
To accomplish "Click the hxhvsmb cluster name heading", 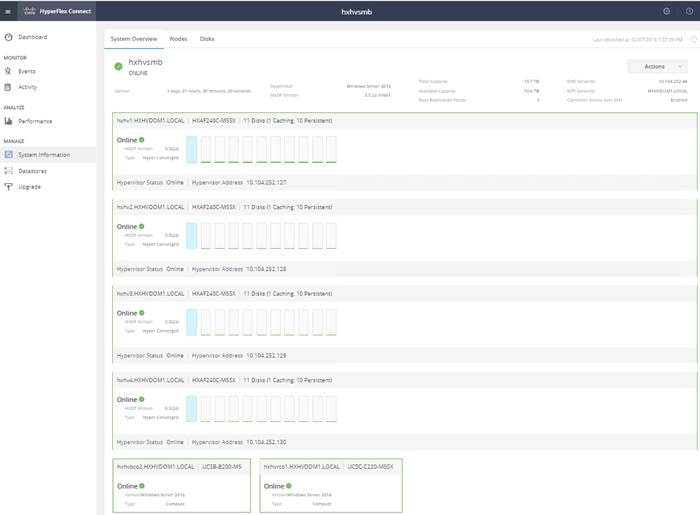I will tap(146, 62).
